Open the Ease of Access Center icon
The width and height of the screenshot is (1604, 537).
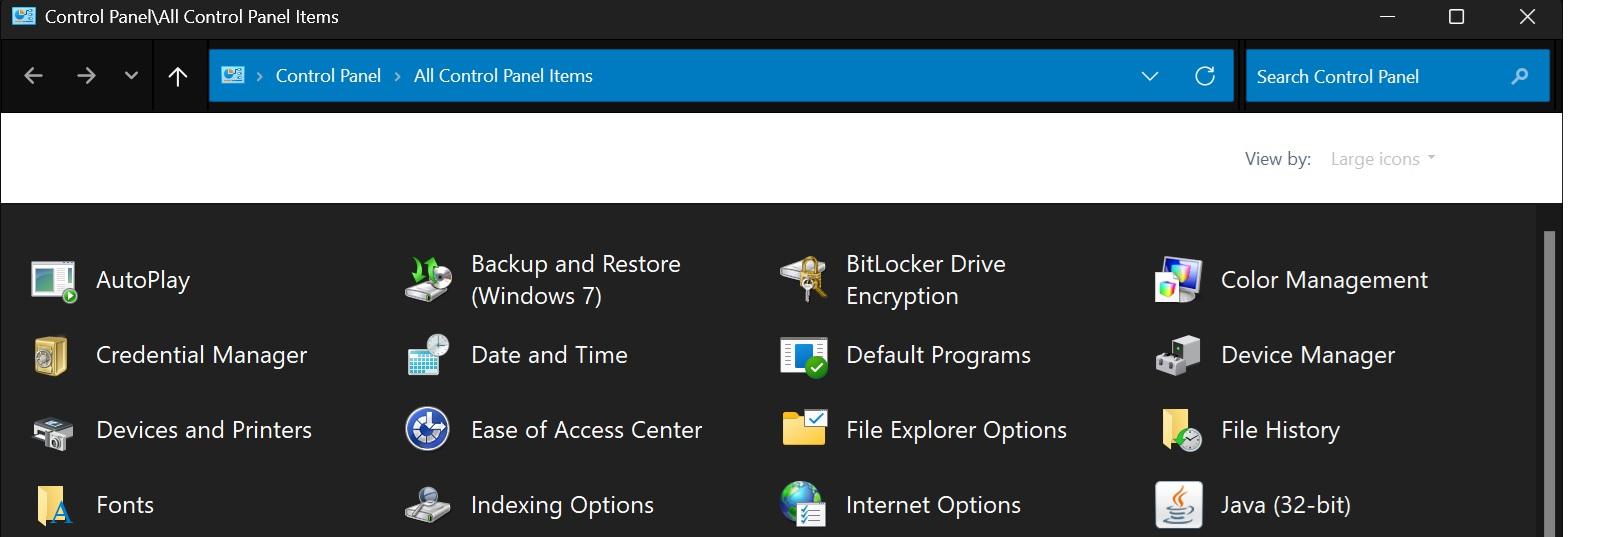click(x=427, y=429)
